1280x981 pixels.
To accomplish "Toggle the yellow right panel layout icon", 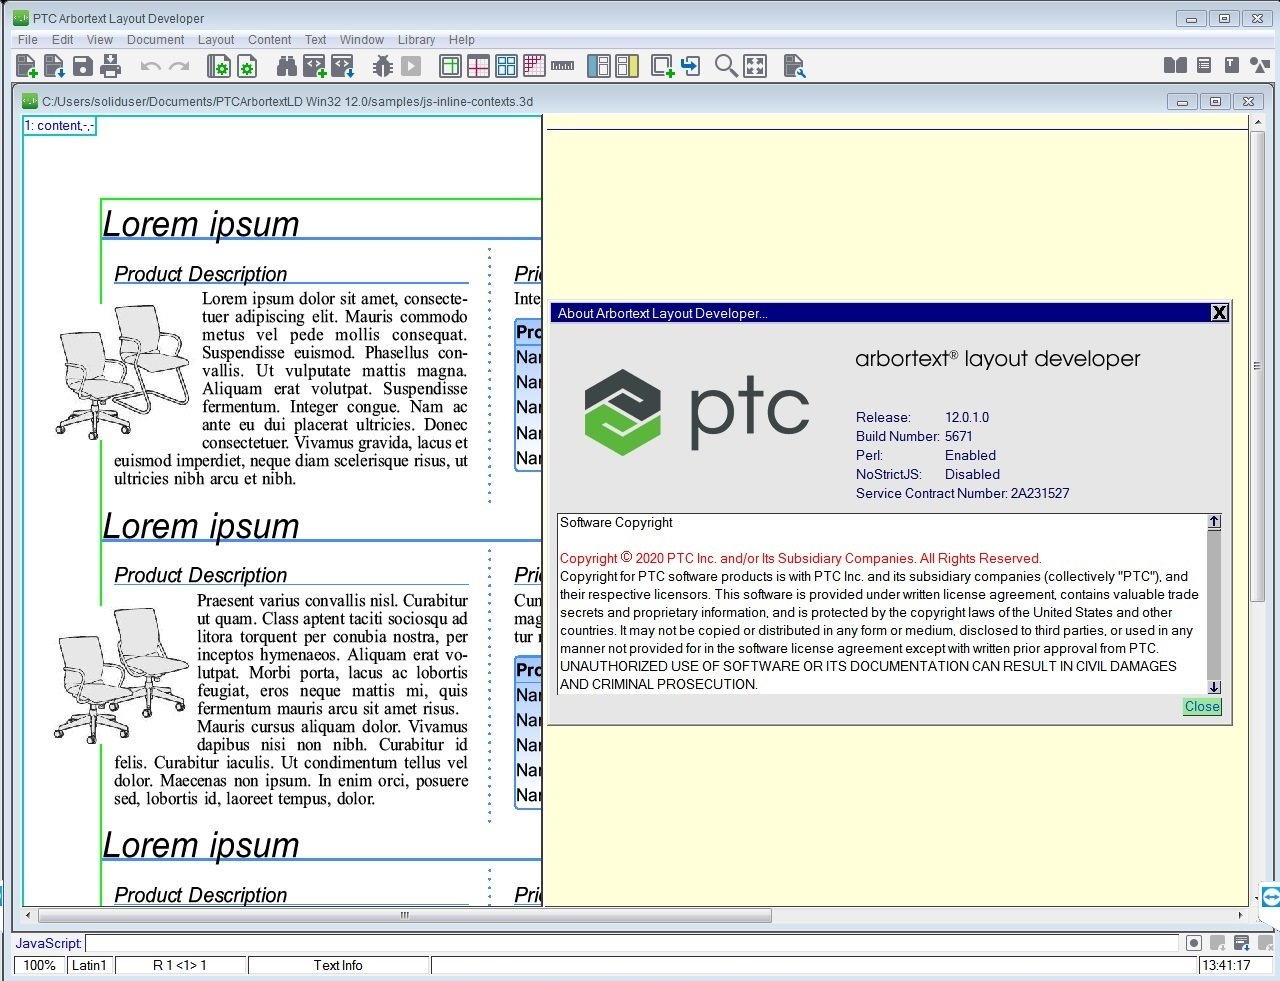I will [627, 66].
